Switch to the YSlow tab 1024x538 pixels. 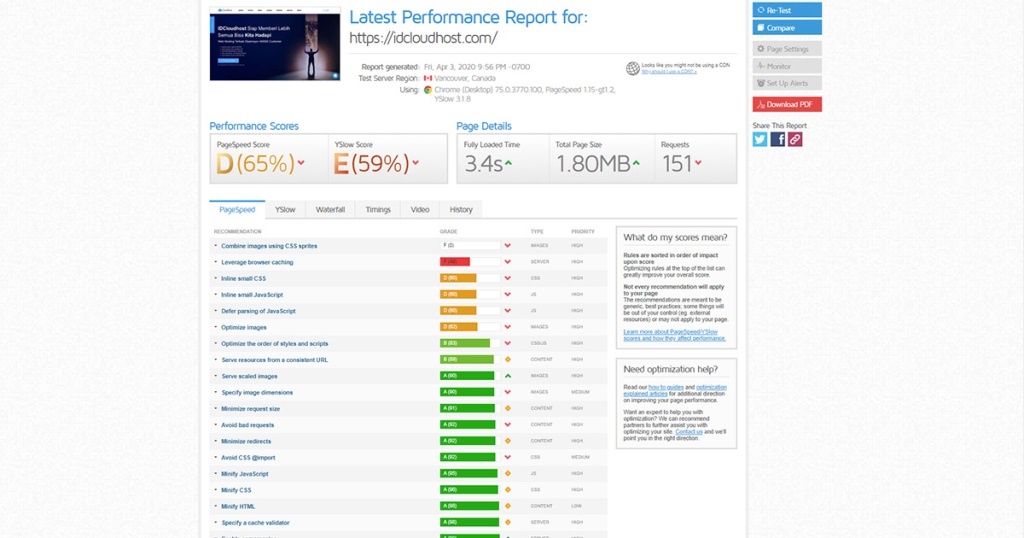pyautogui.click(x=285, y=210)
